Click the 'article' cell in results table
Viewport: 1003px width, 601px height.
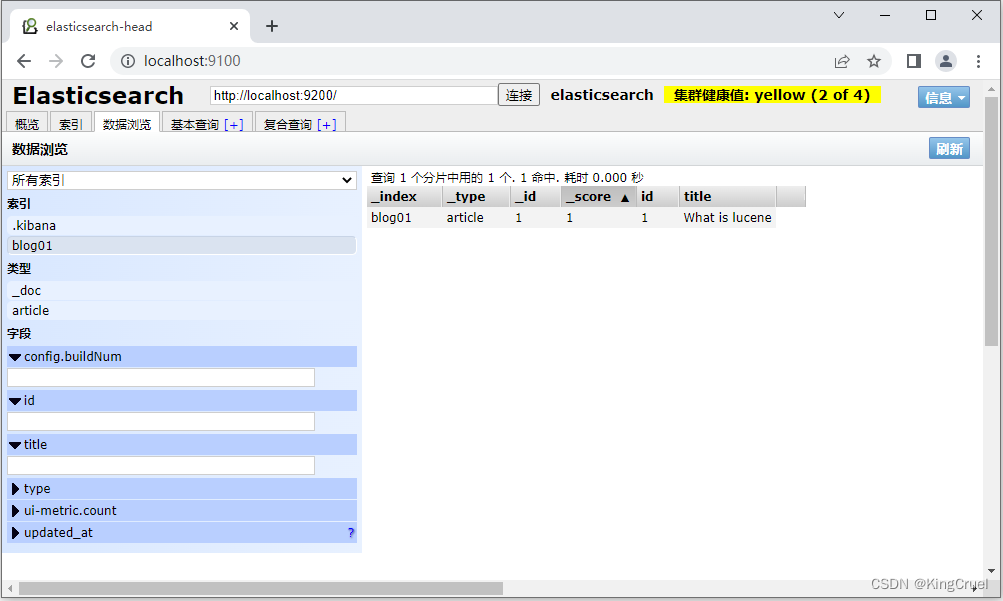click(x=465, y=217)
